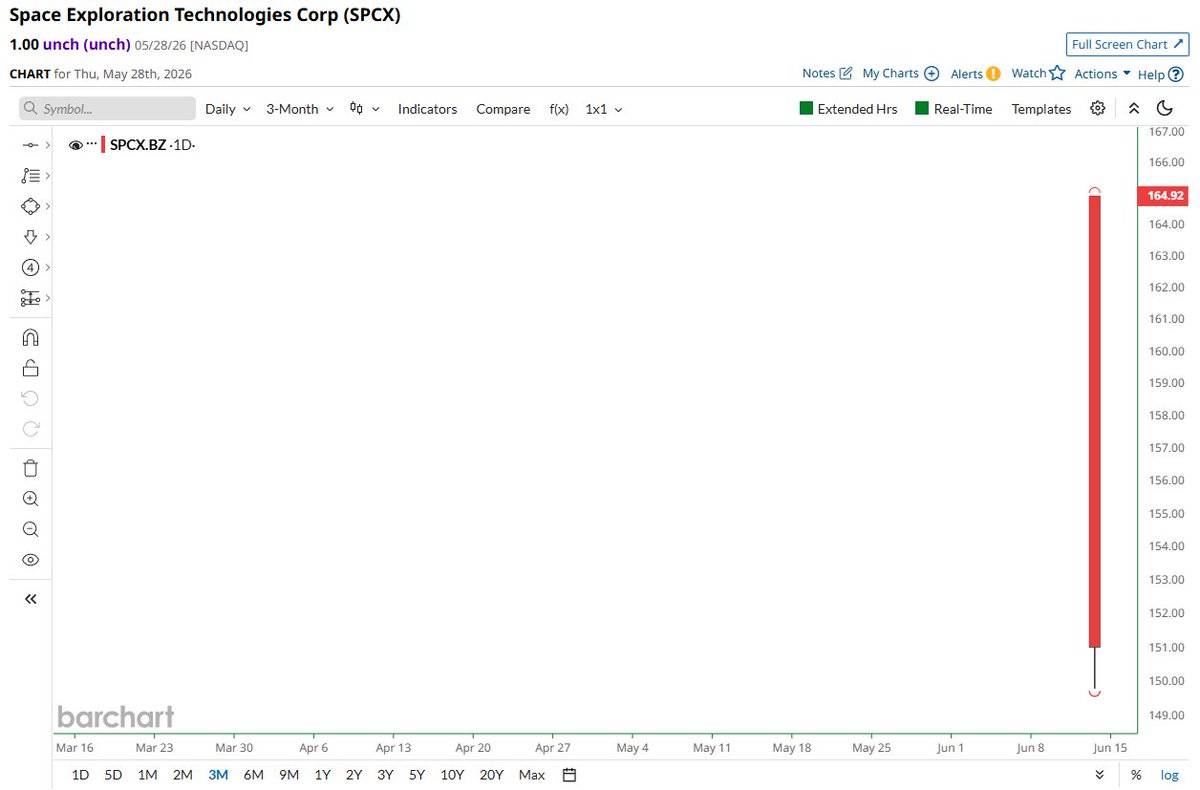Open the Compare menu
Image resolution: width=1200 pixels, height=790 pixels.
[503, 109]
